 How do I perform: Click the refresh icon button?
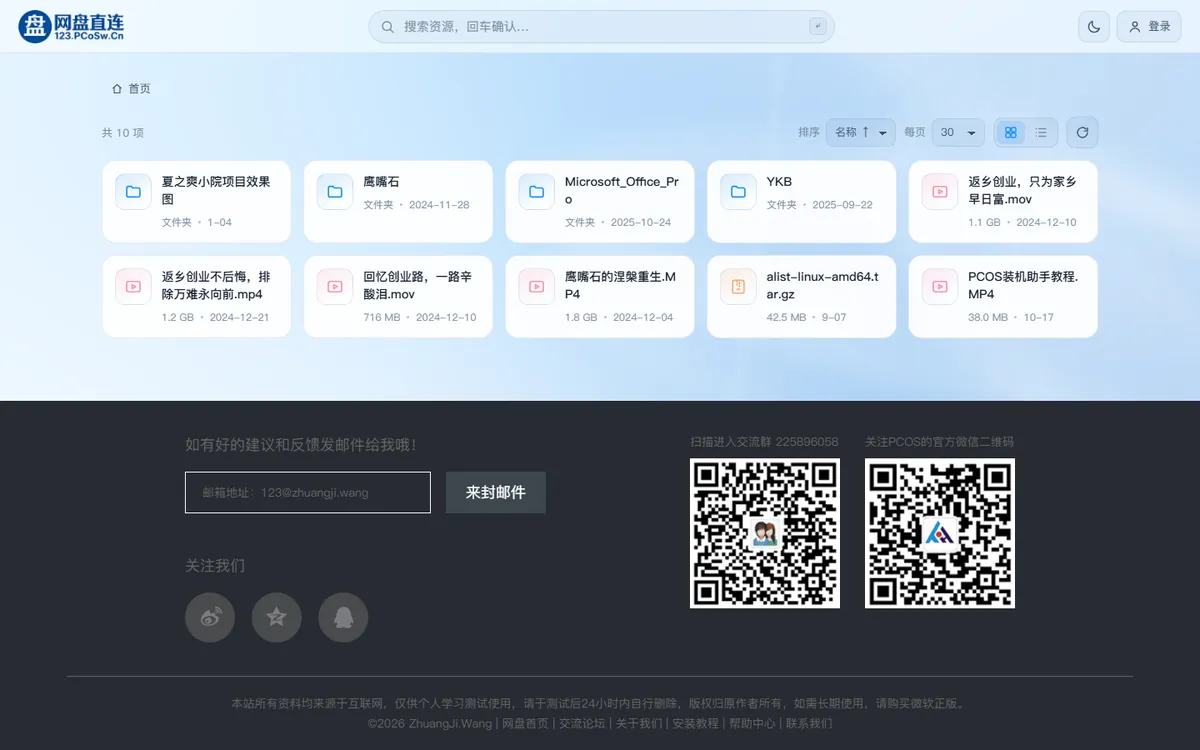pos(1082,132)
